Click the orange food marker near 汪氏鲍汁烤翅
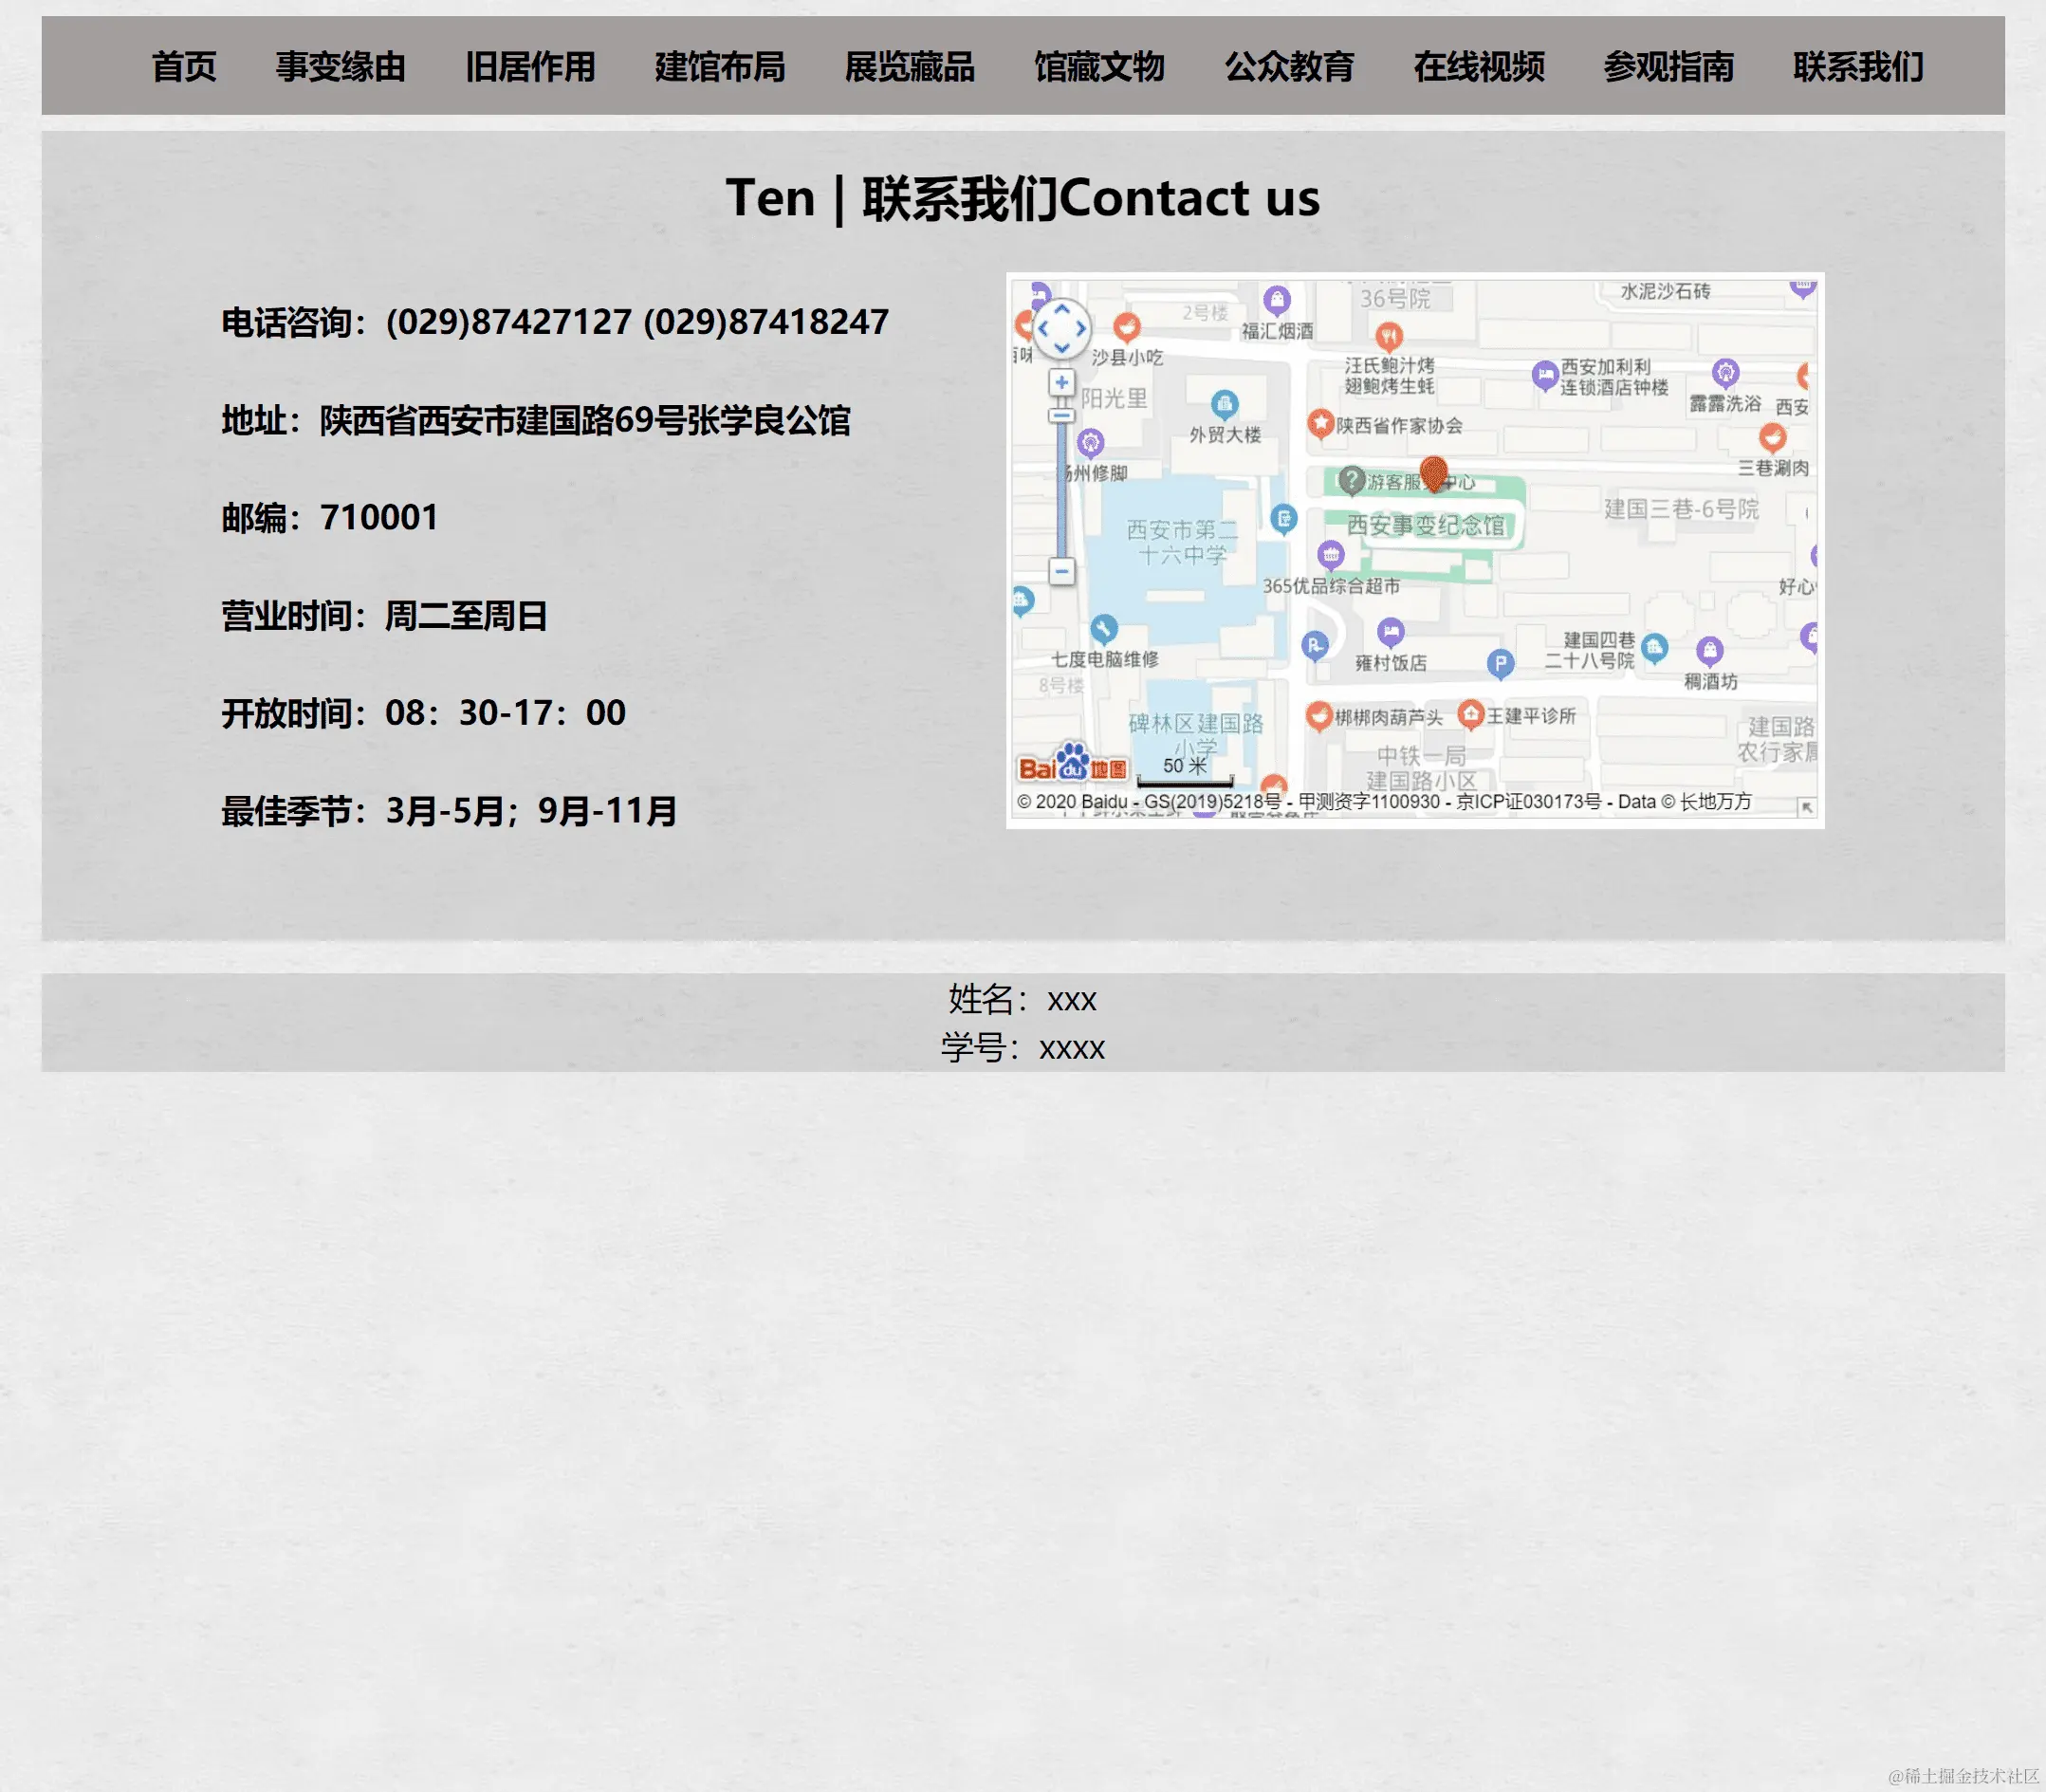This screenshot has height=1792, width=2046. (1389, 337)
